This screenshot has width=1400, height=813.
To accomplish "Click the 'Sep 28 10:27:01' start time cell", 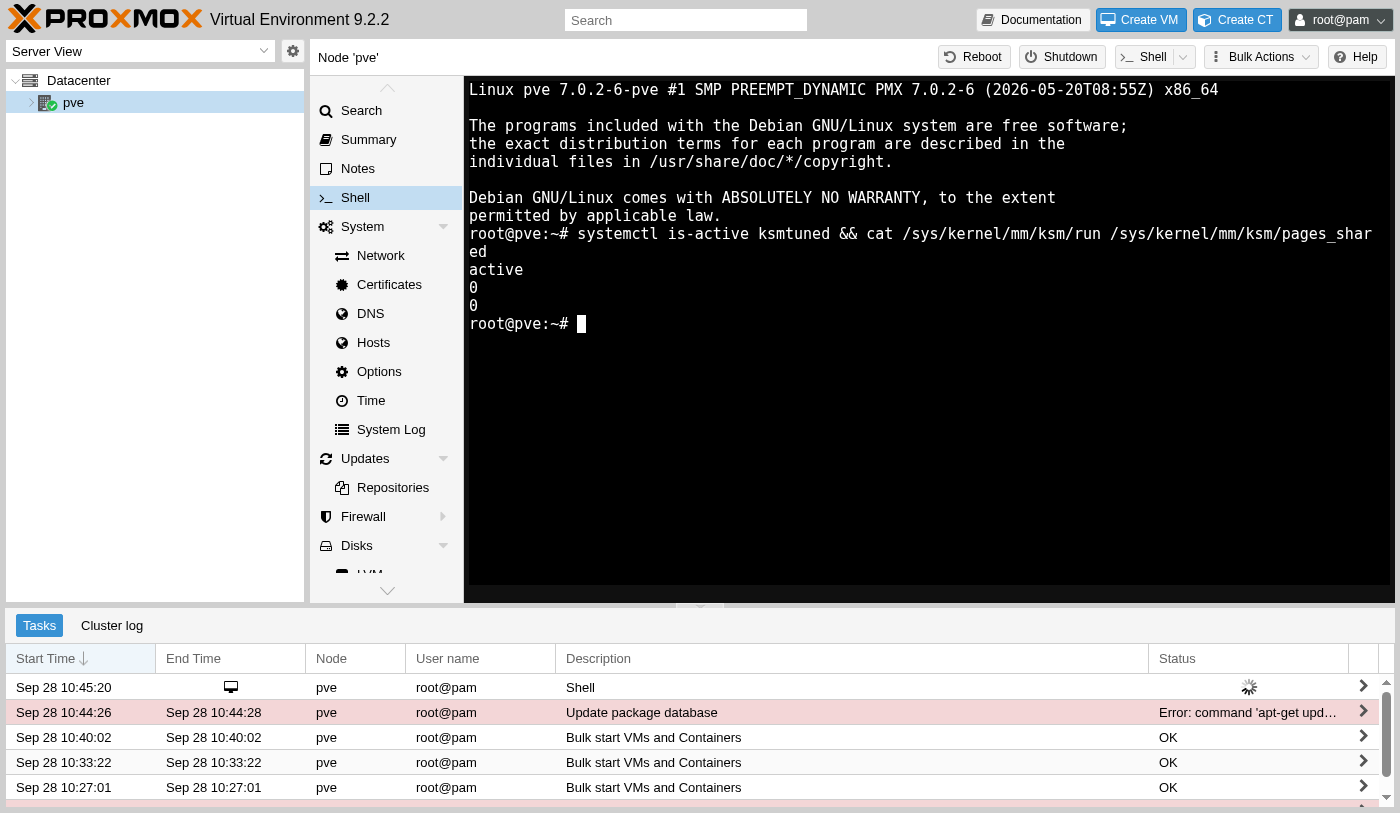I will click(x=81, y=787).
